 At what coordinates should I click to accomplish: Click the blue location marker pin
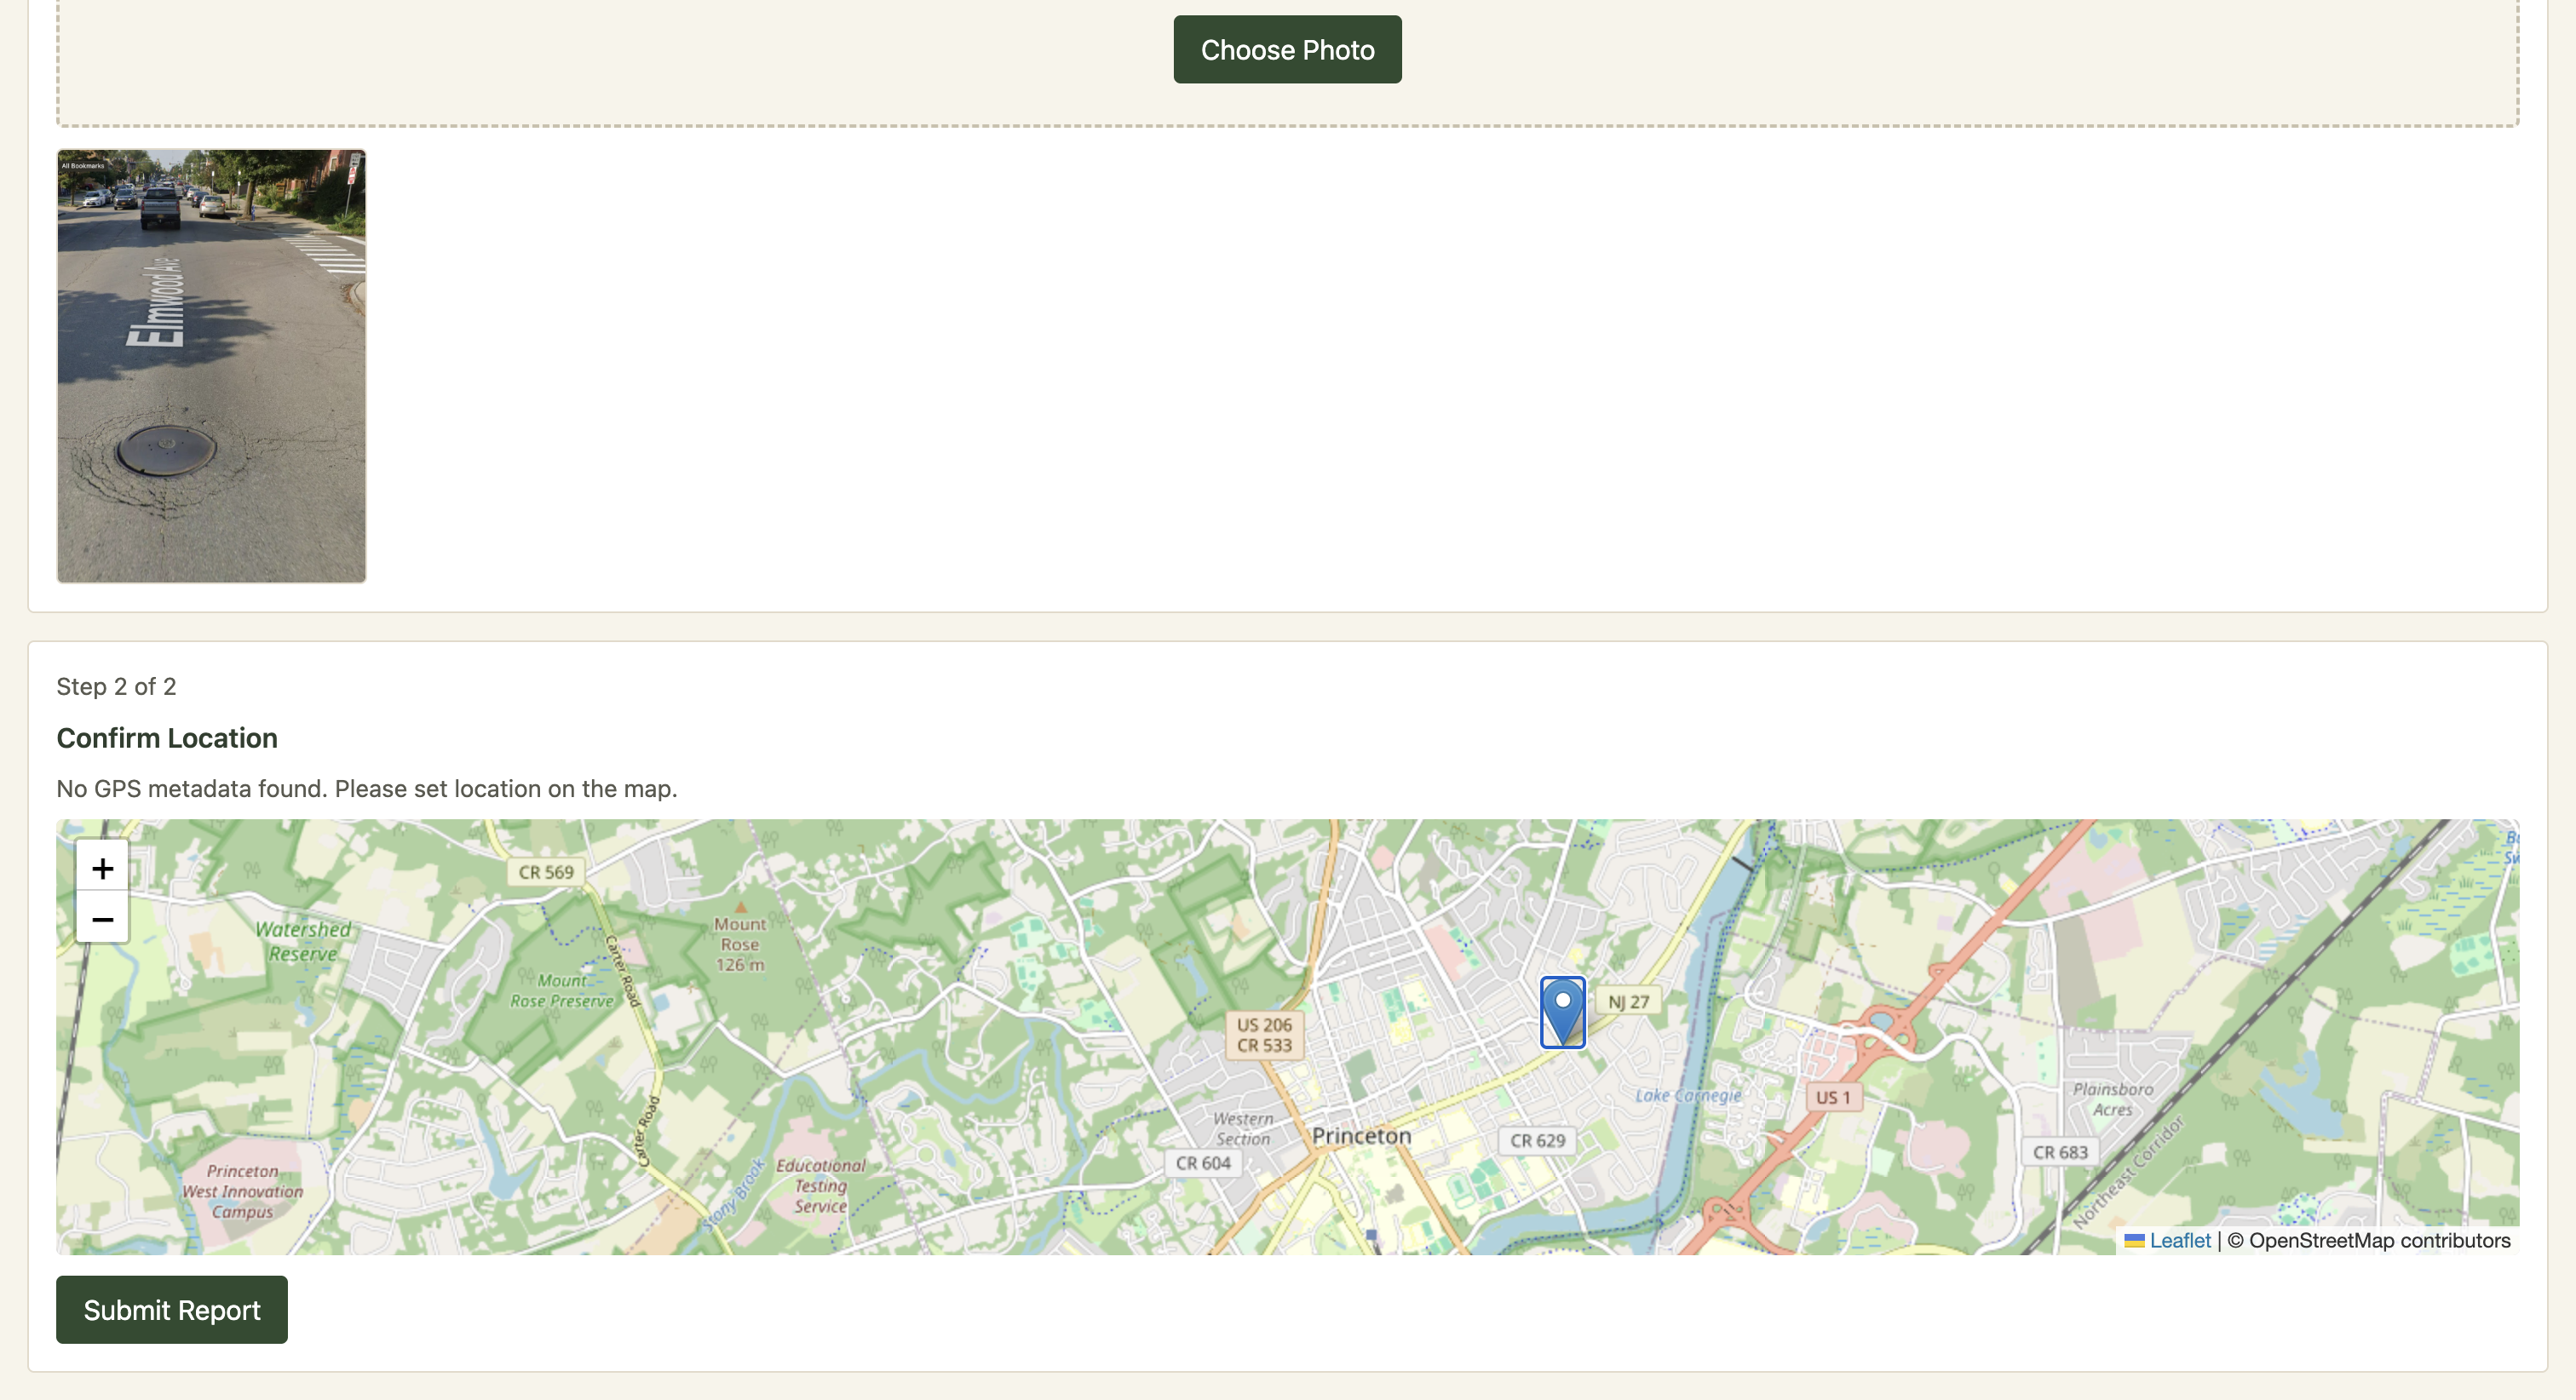(1562, 1010)
